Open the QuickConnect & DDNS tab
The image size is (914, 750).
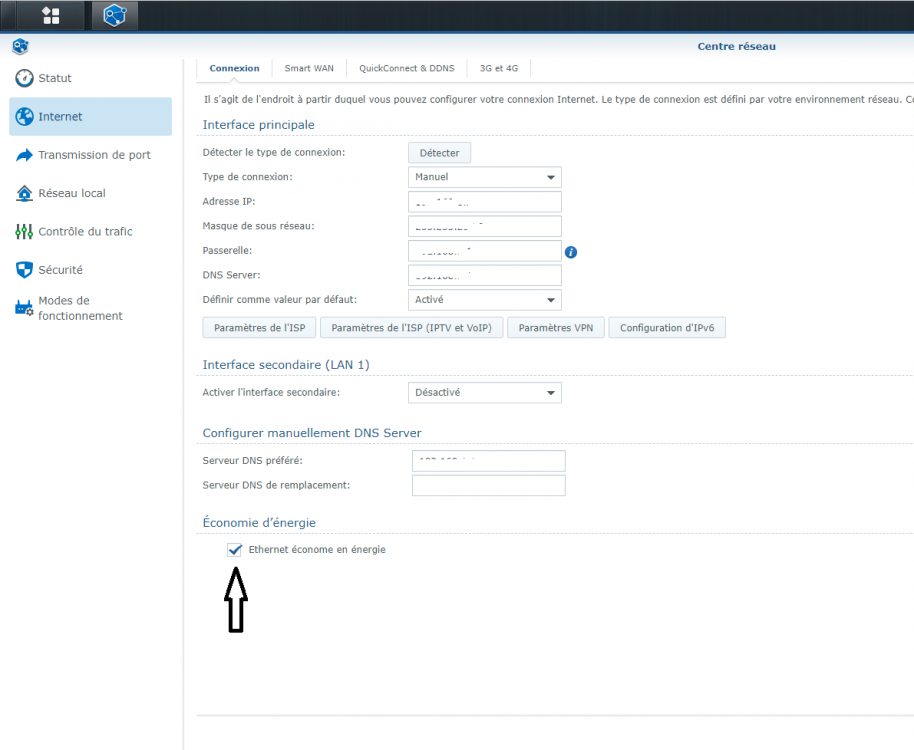click(406, 68)
